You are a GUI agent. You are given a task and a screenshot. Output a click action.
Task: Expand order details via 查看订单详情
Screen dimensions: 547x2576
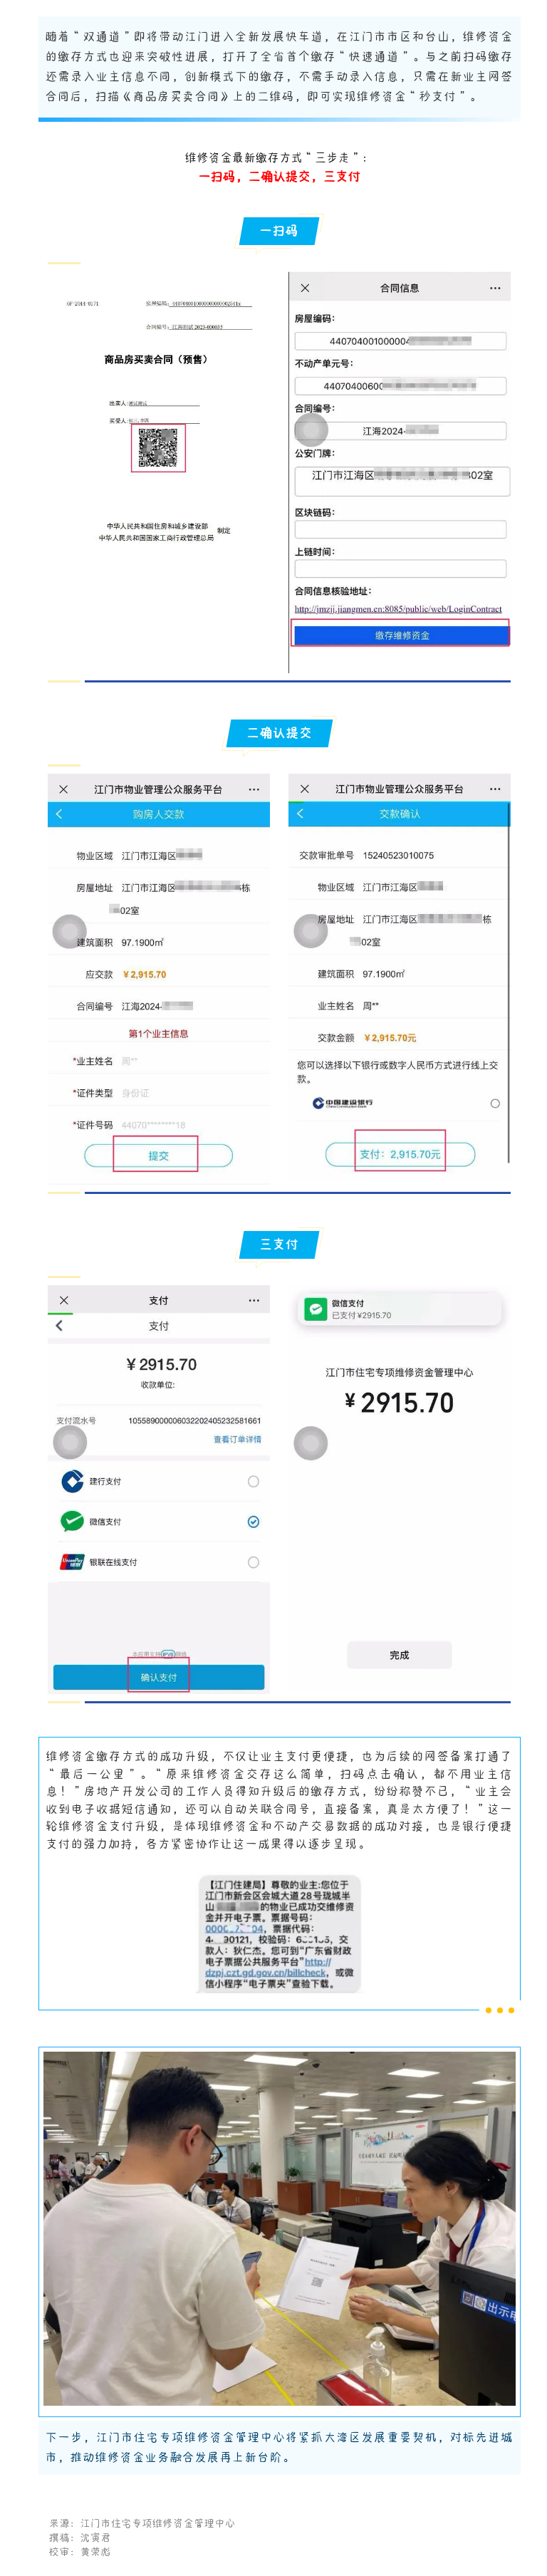236,1441
